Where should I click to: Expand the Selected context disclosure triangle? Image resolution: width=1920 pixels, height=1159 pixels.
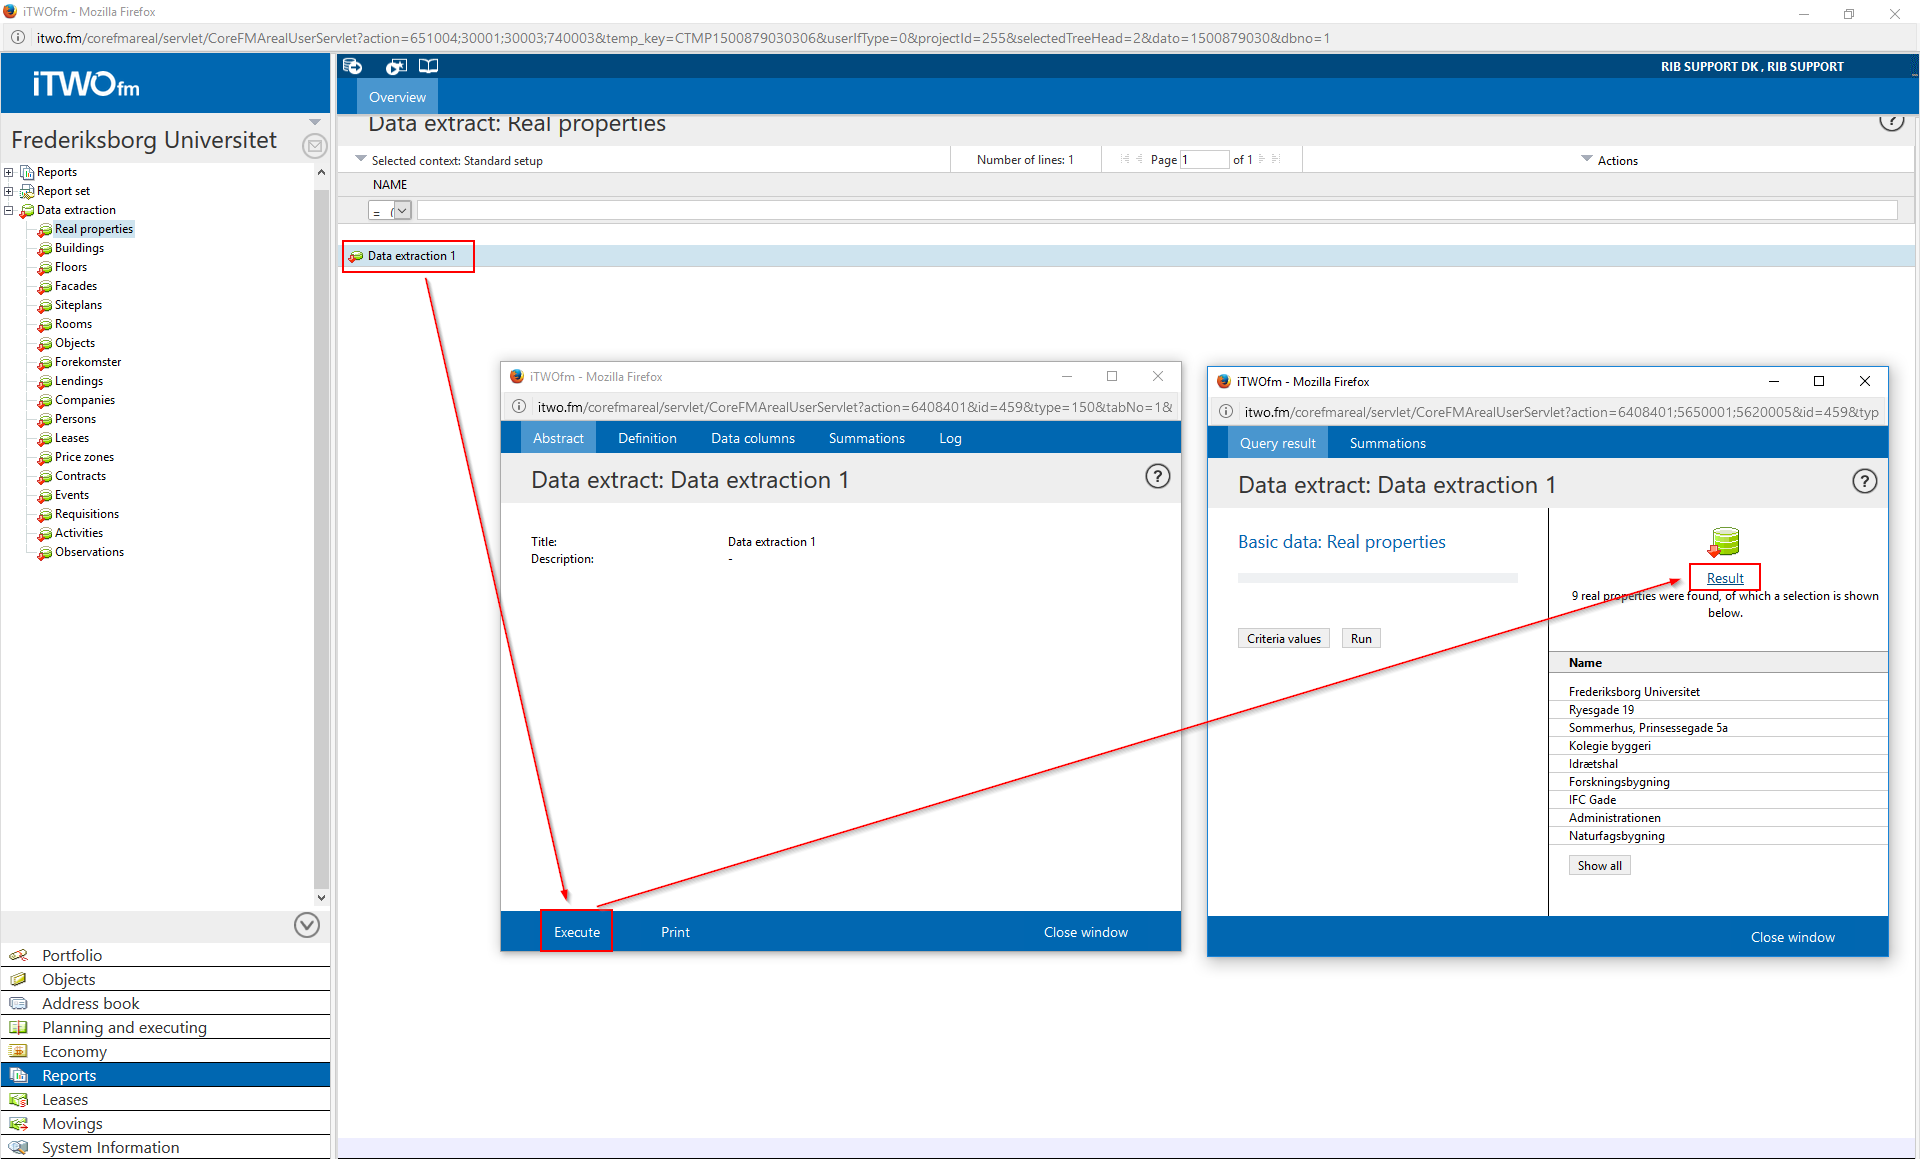[x=361, y=159]
